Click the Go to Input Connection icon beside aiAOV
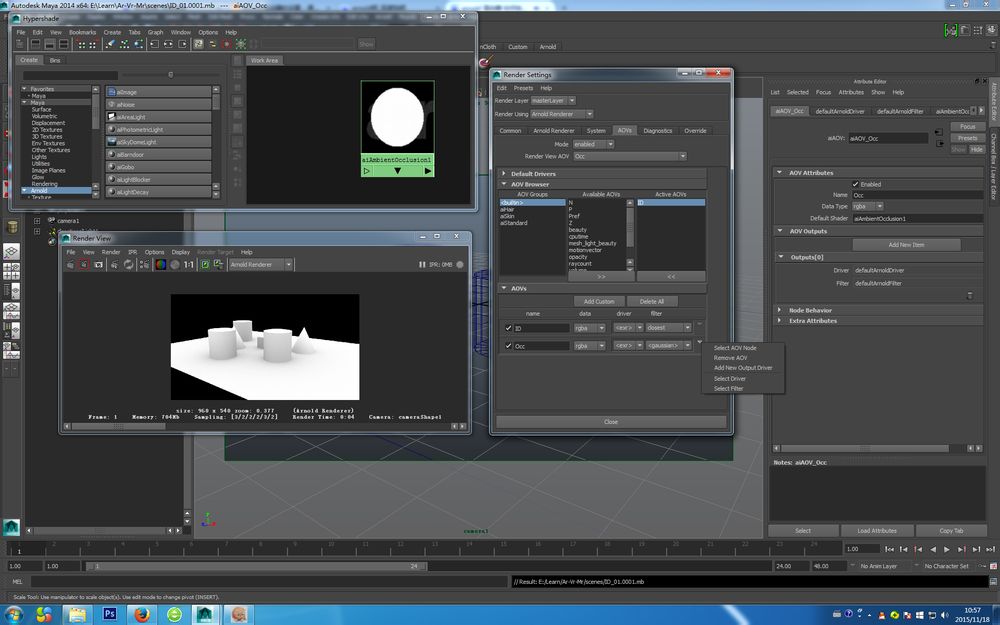The image size is (1000, 625). pos(939,132)
